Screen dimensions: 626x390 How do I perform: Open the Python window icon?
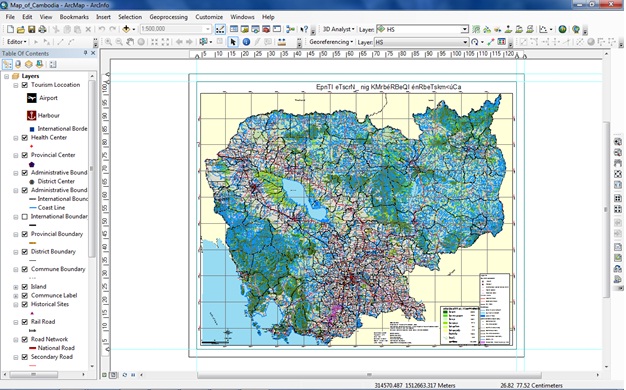click(x=277, y=29)
